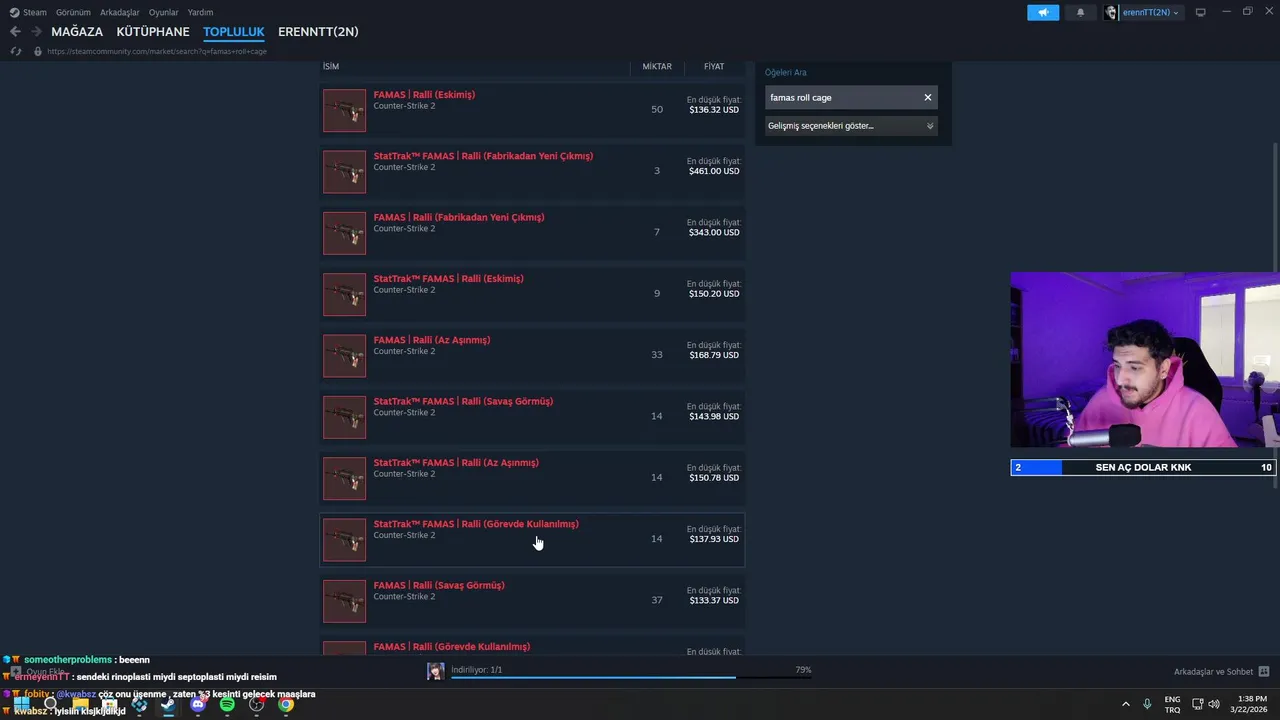
Task: Switch to the MAĞAZA tab
Action: [77, 32]
